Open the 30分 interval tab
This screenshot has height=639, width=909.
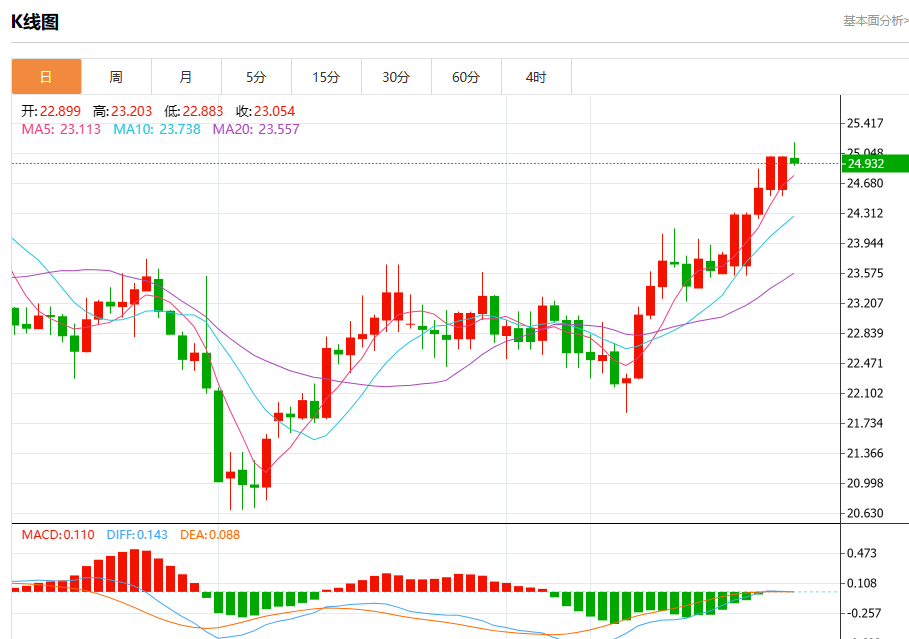[396, 77]
